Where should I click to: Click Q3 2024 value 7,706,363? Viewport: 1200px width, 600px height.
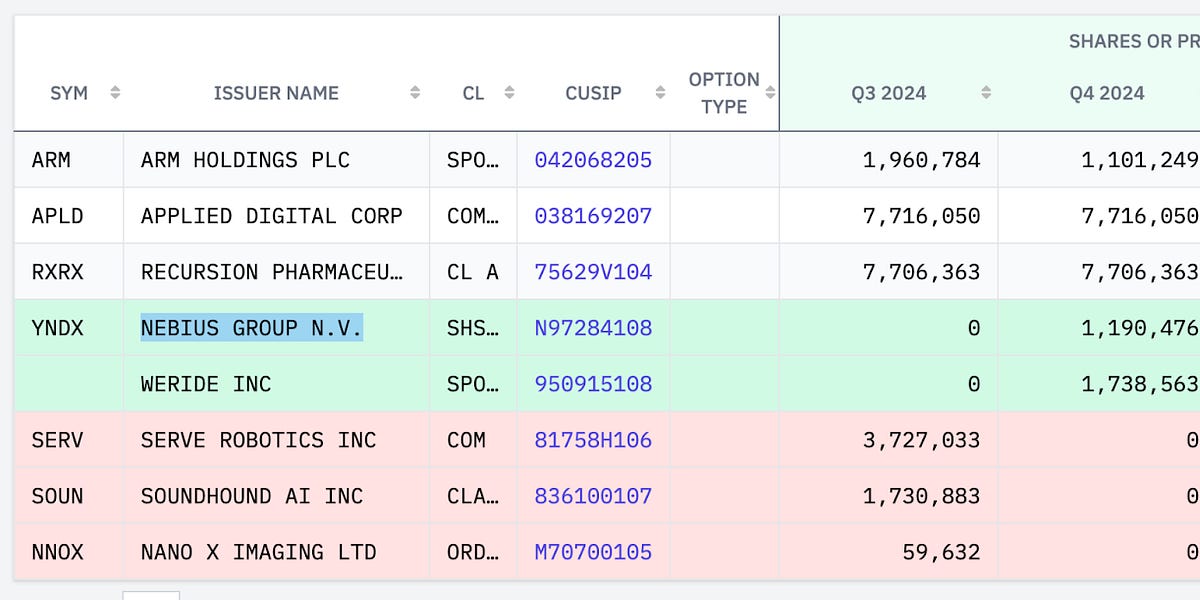click(922, 272)
